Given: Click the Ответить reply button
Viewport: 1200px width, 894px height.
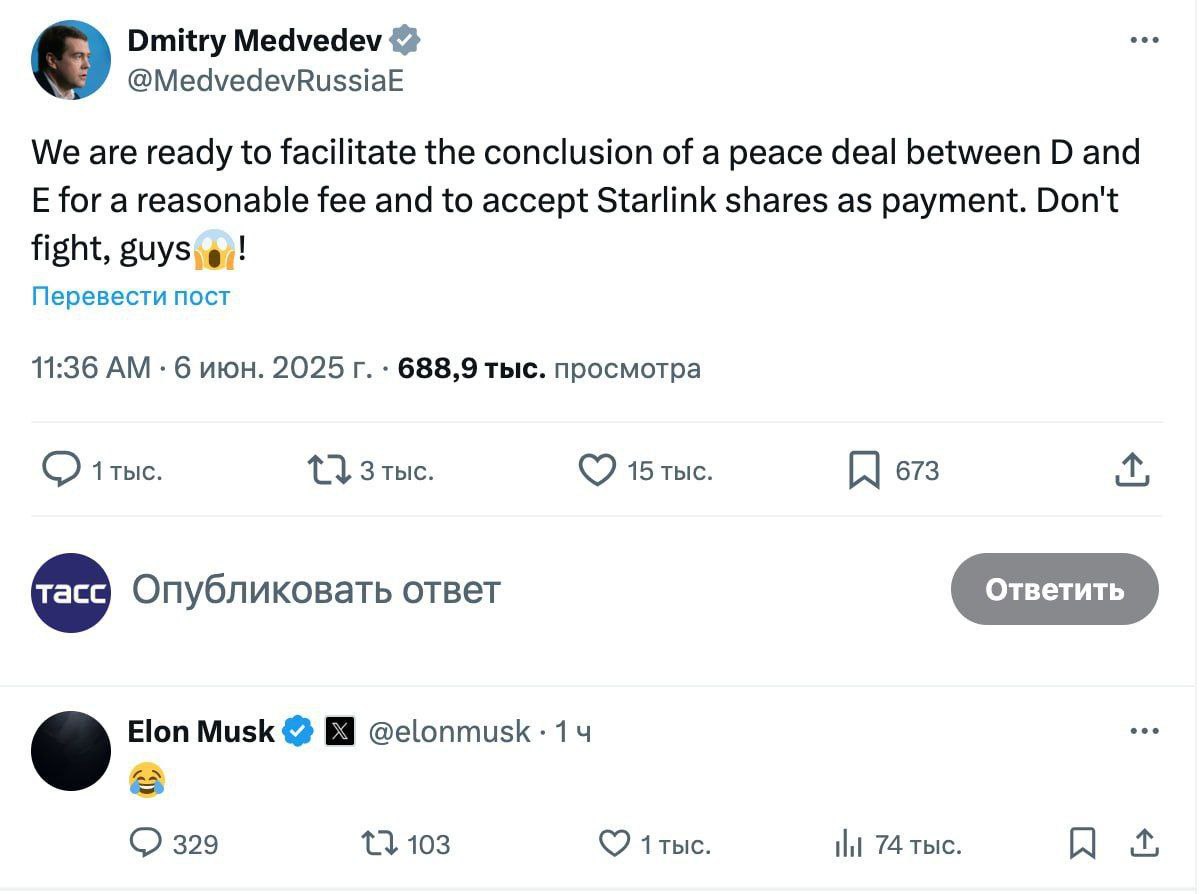Looking at the screenshot, I should [1054, 589].
